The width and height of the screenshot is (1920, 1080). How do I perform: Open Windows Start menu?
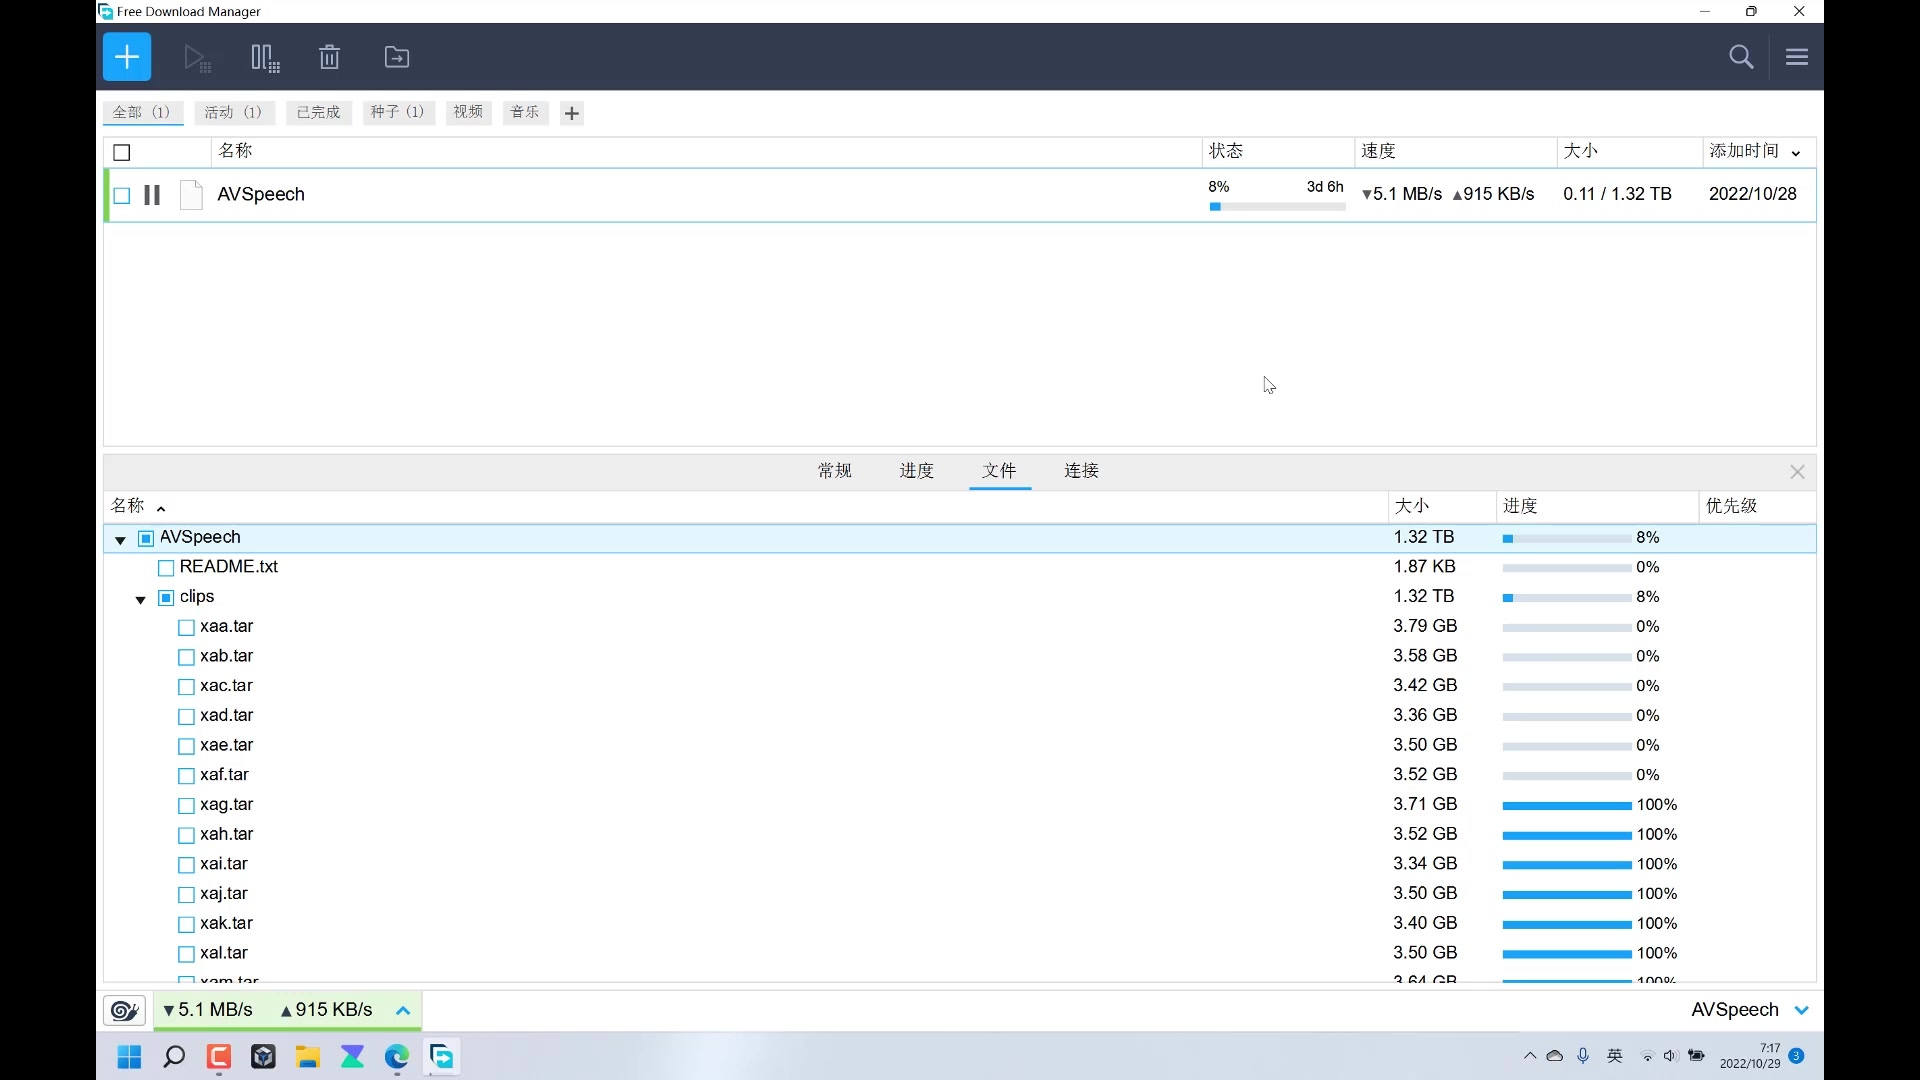(129, 1057)
